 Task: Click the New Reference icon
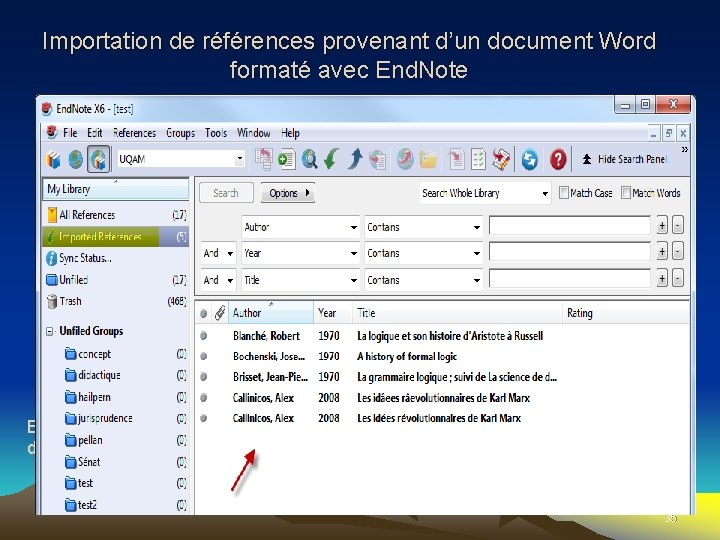point(287,159)
